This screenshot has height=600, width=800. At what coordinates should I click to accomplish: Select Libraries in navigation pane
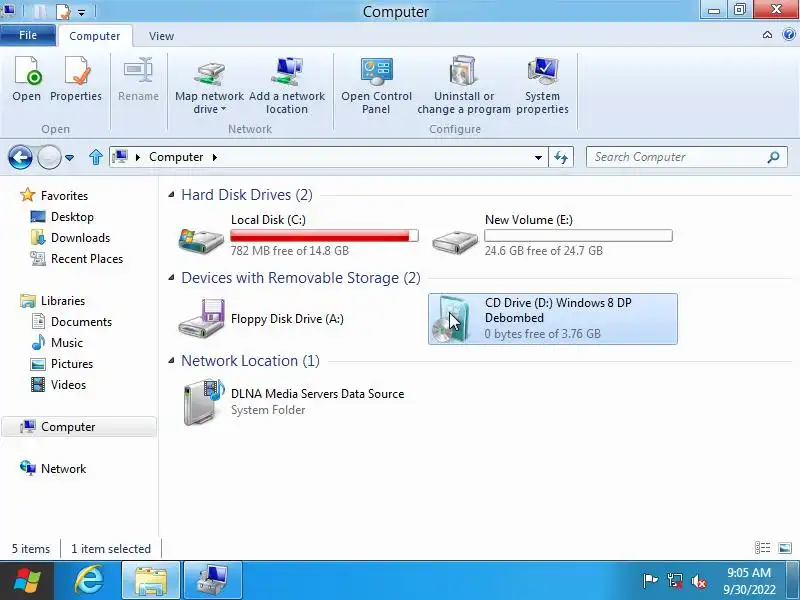[x=62, y=301]
